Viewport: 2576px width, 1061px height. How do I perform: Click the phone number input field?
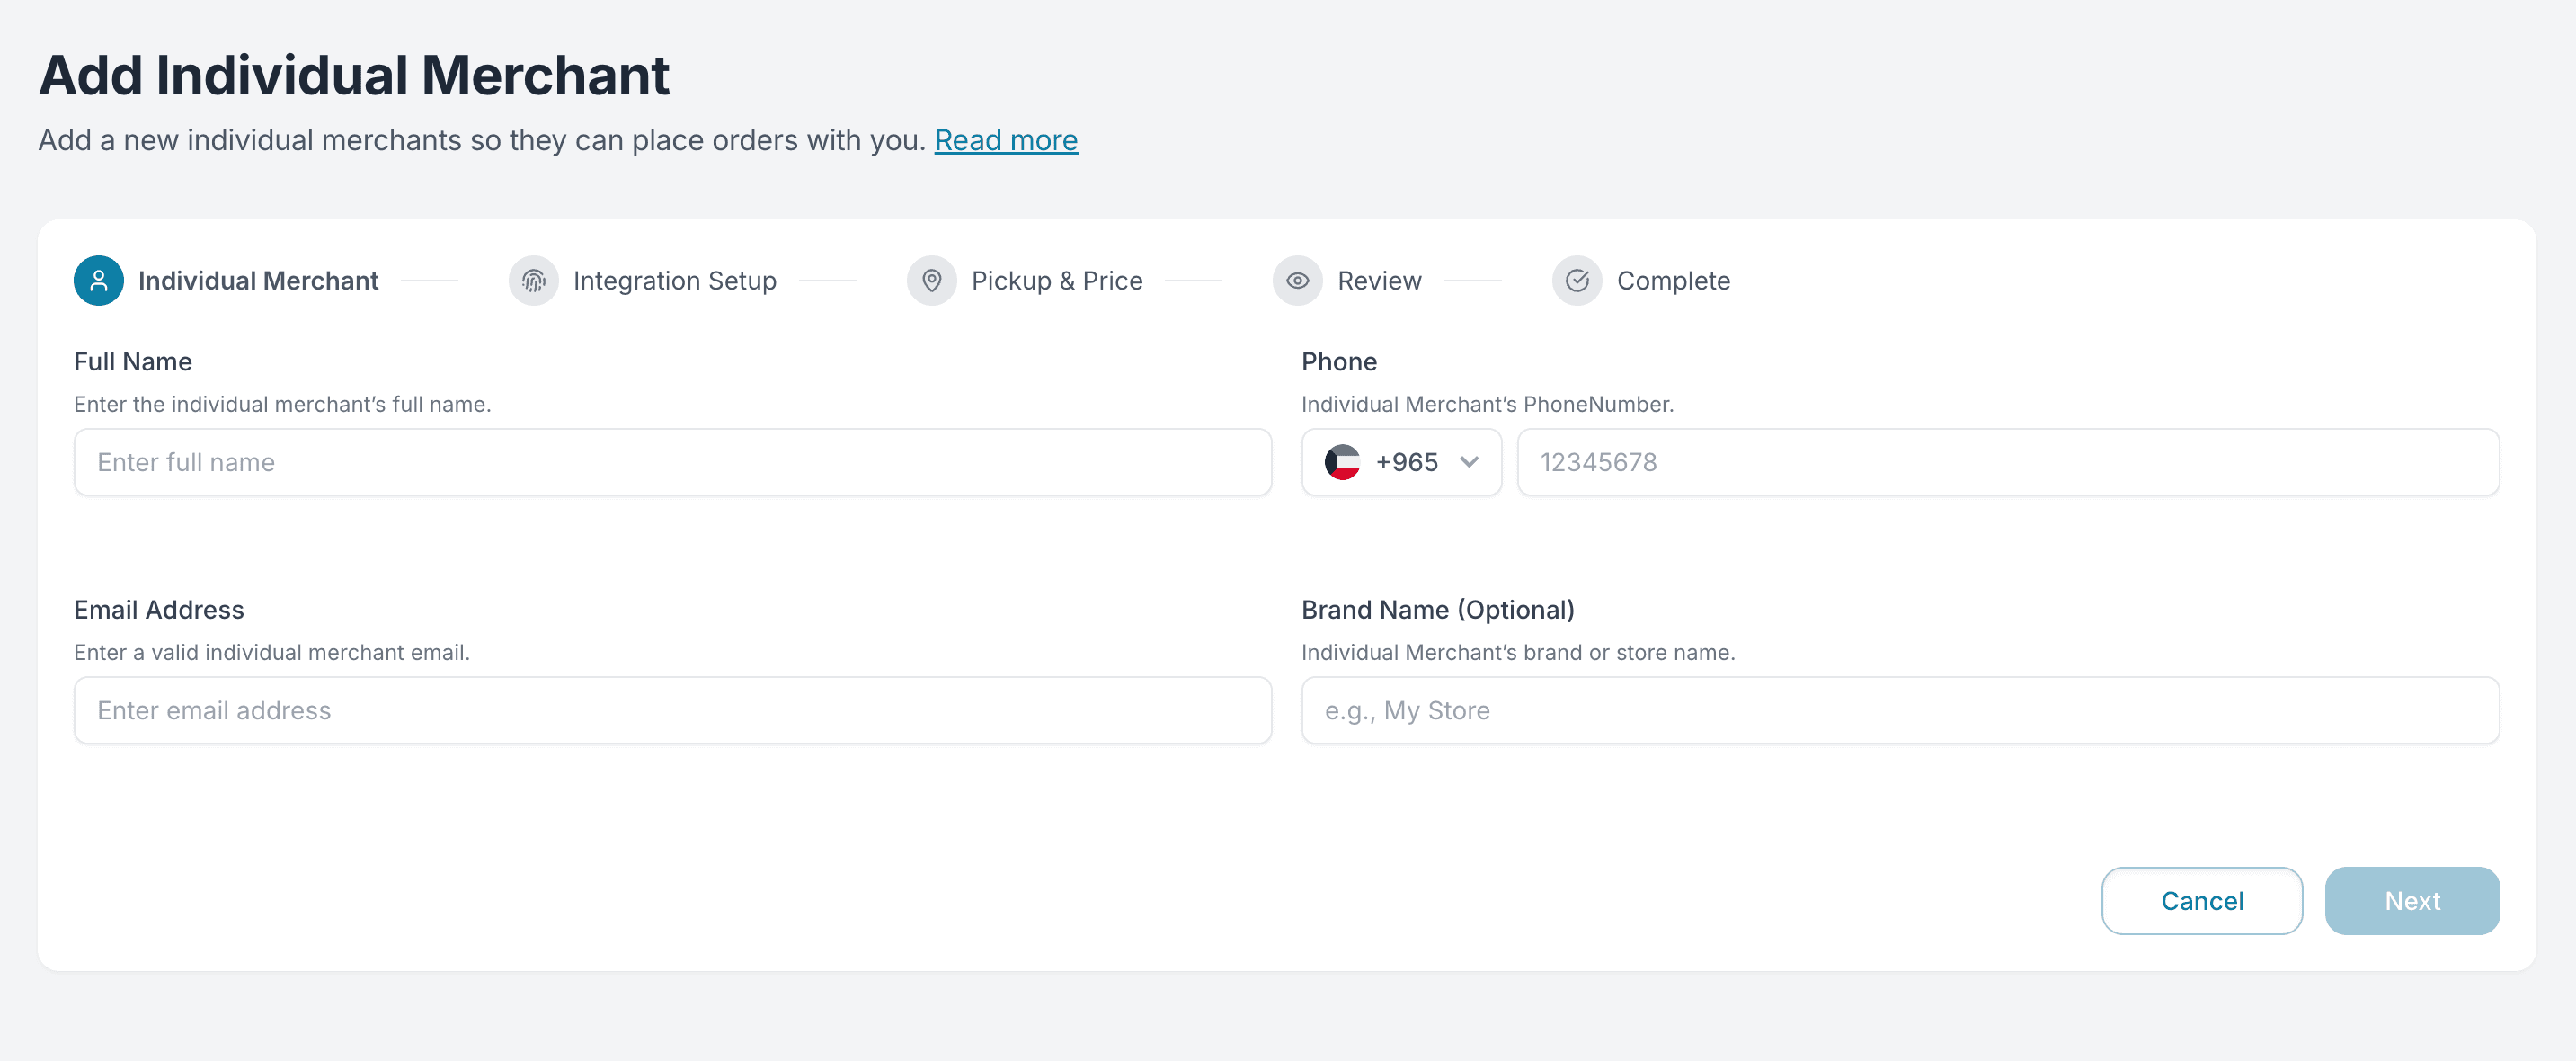[2007, 462]
